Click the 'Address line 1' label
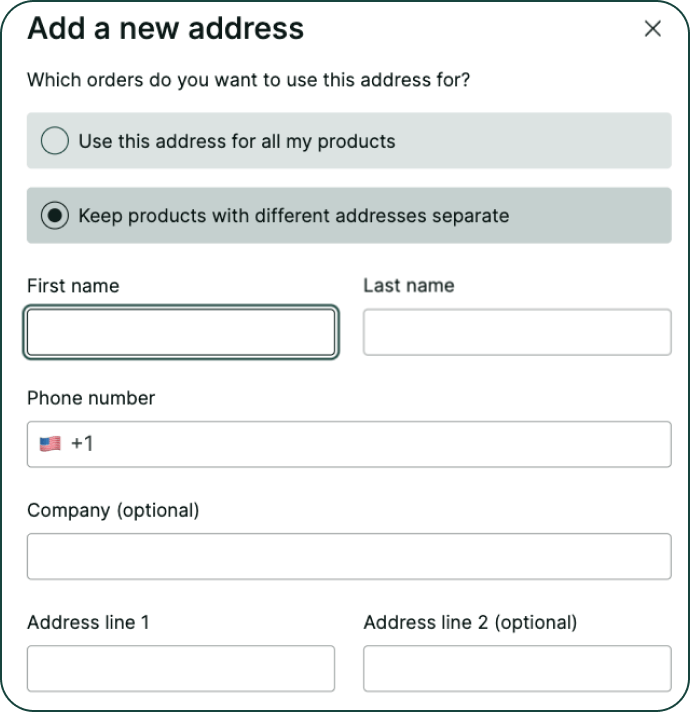The width and height of the screenshot is (690, 712). coord(88,622)
